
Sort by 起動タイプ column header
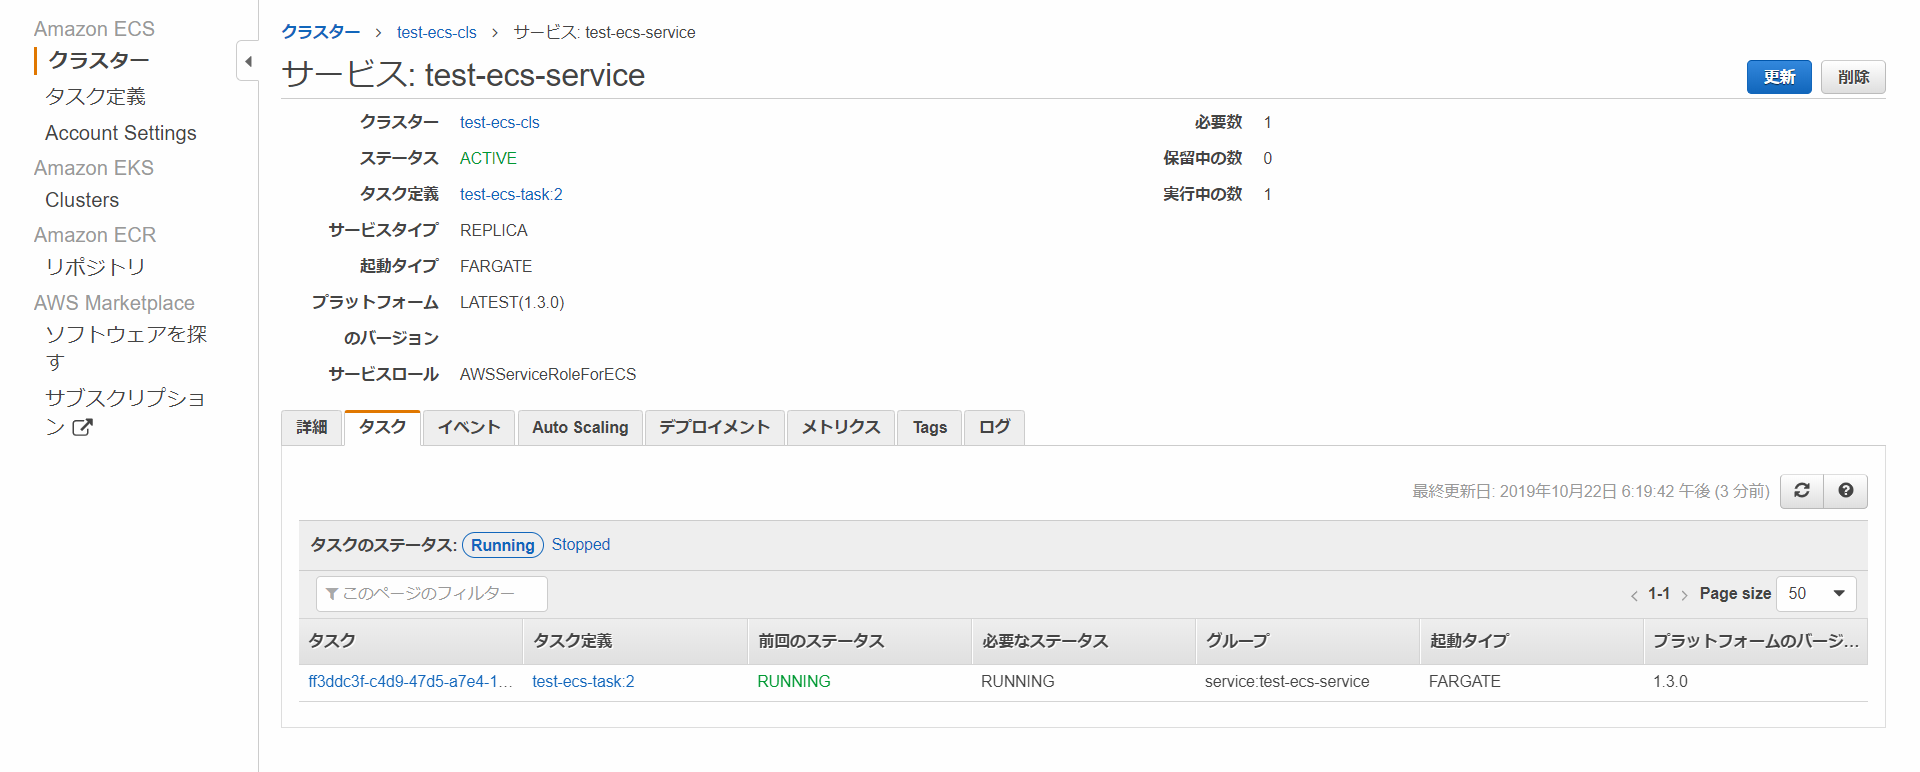(1531, 642)
